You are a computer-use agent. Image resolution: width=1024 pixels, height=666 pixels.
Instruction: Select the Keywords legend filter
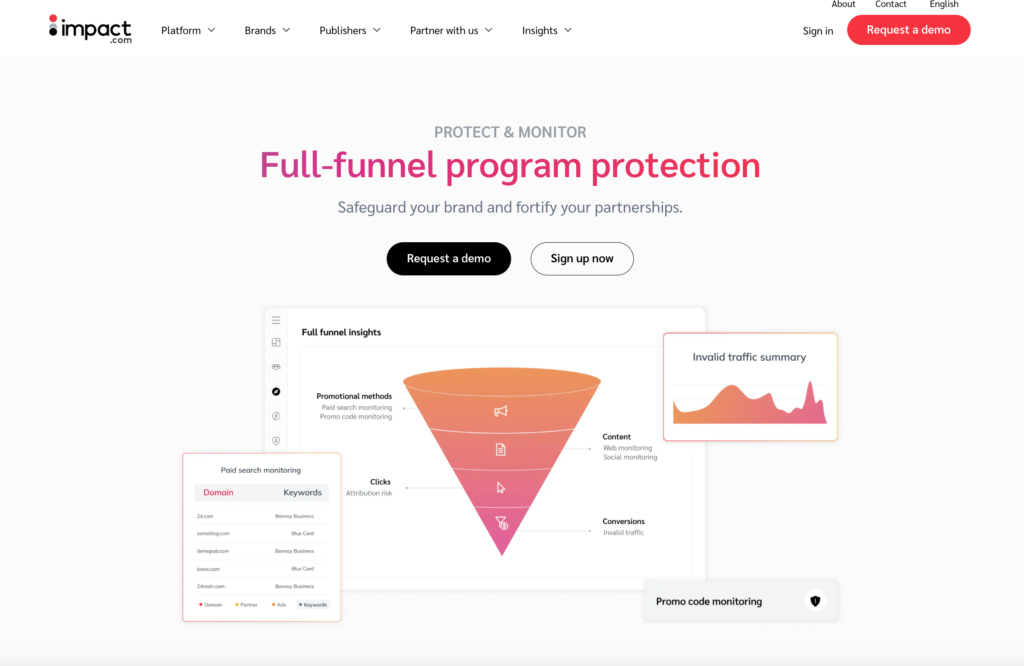pyautogui.click(x=312, y=605)
